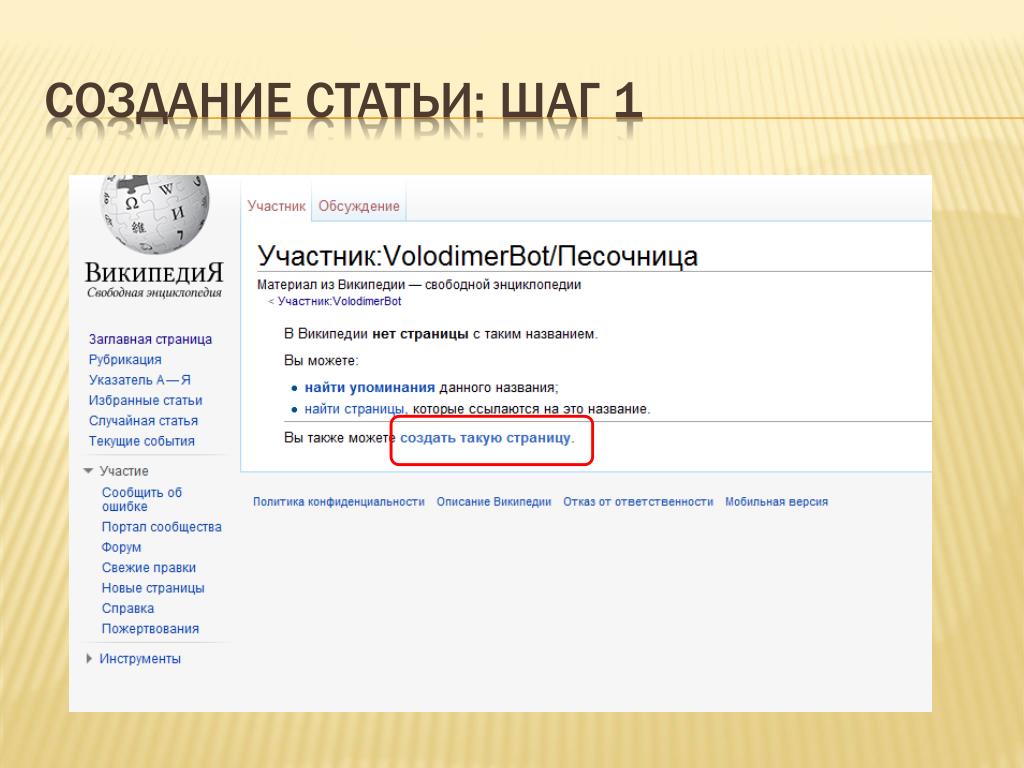
Task: Open Текущие события
Action: [142, 441]
